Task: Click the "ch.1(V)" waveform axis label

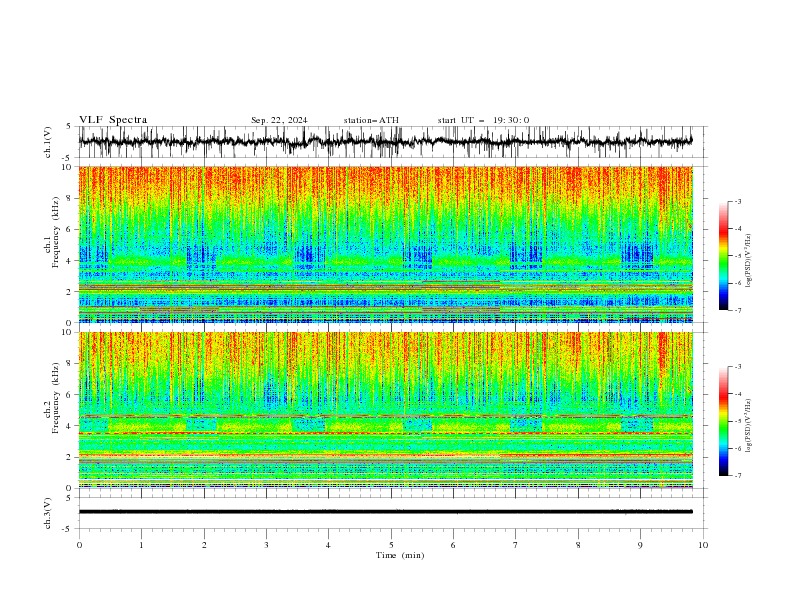Action: [48, 142]
